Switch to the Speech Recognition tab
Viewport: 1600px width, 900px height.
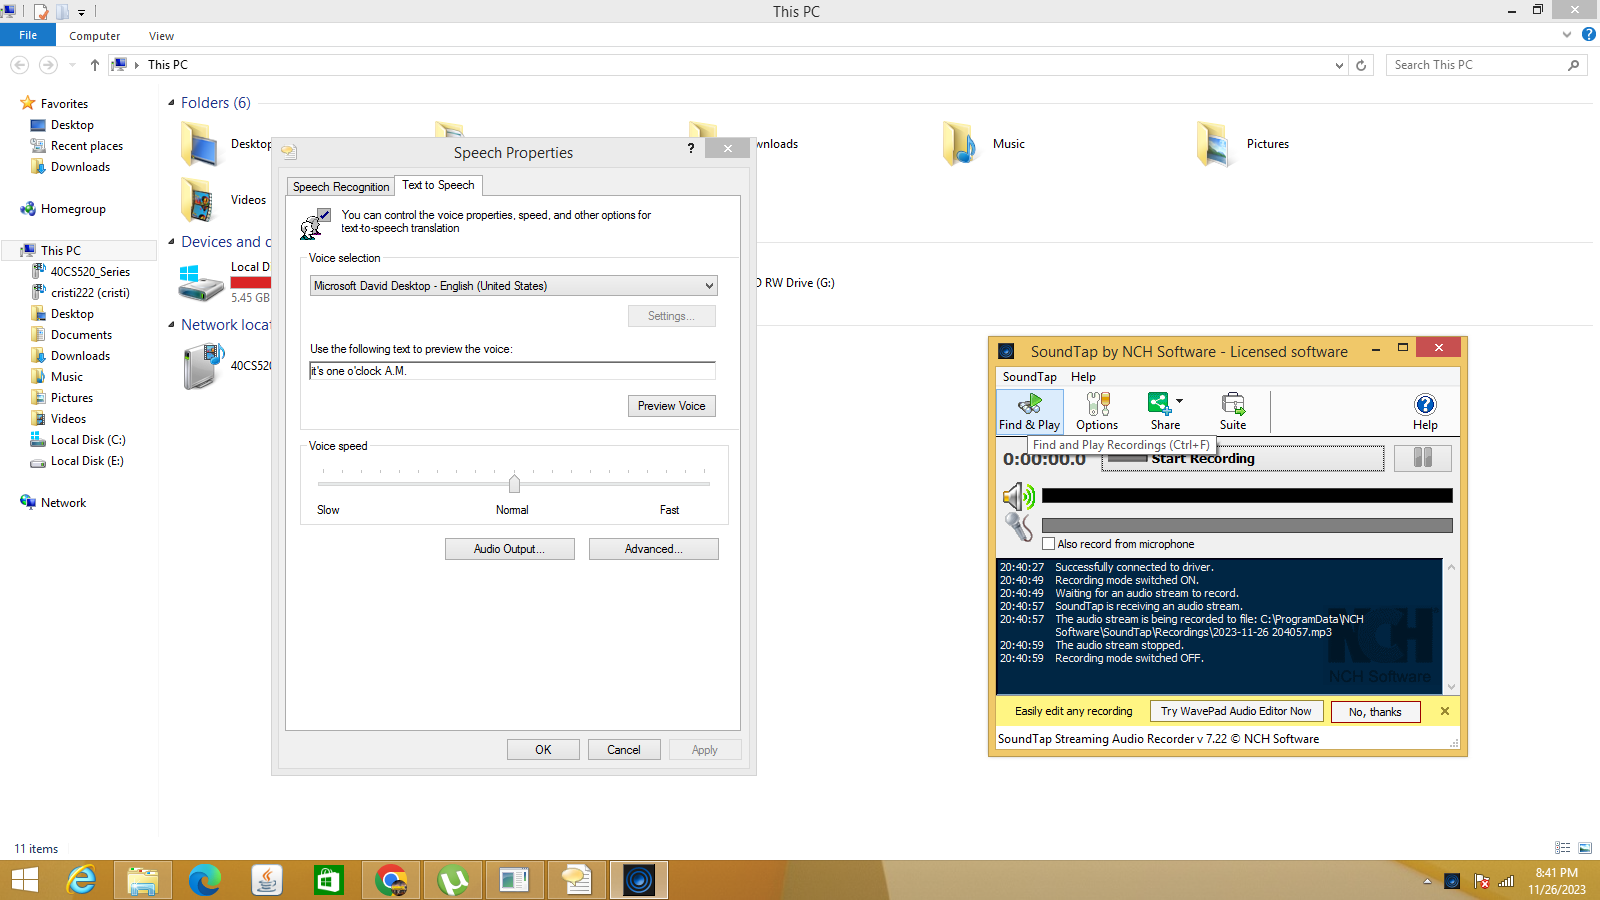pos(340,186)
